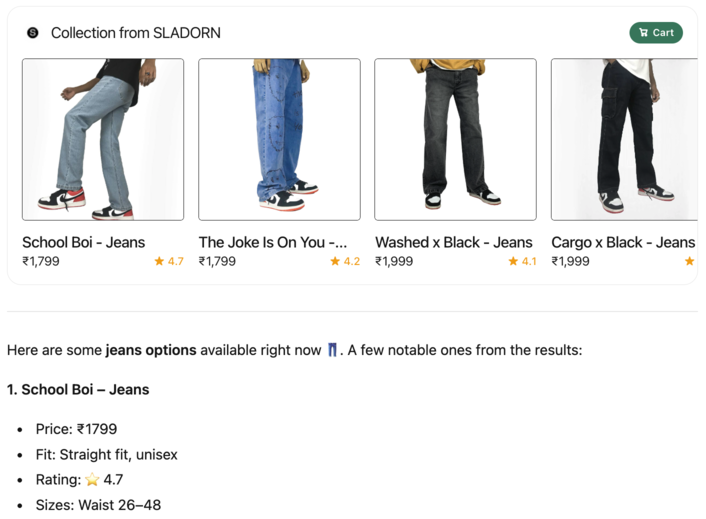The width and height of the screenshot is (706, 519).
Task: Click the SLADORN brand logo icon
Action: [32, 33]
